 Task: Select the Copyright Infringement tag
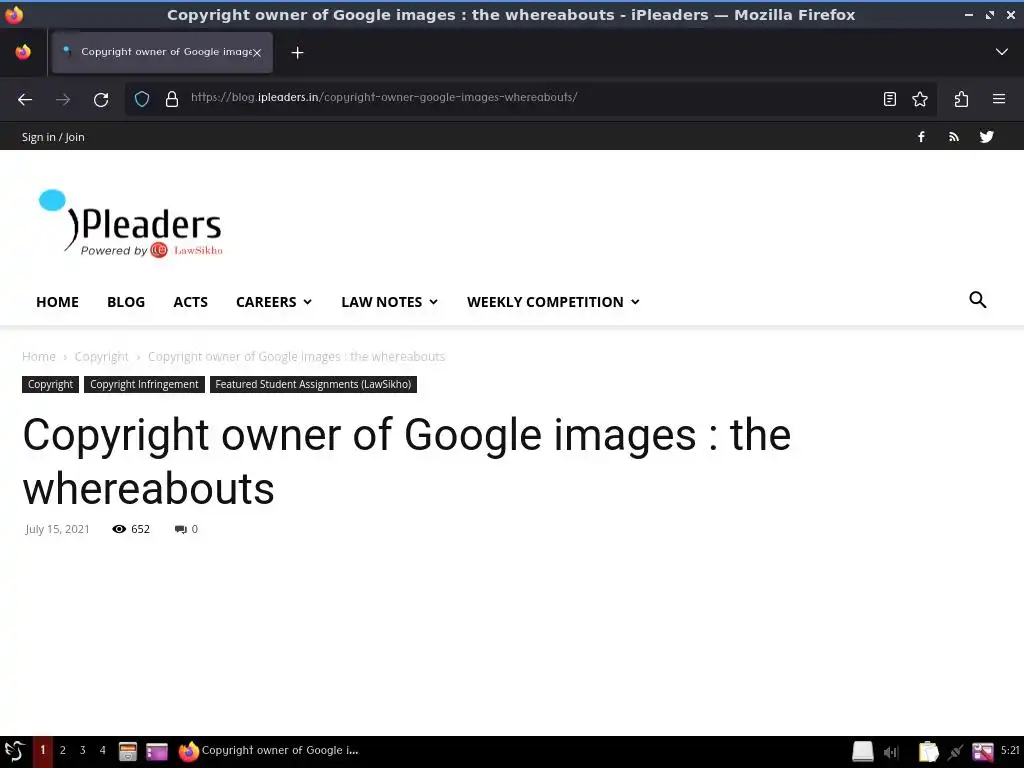coord(144,384)
